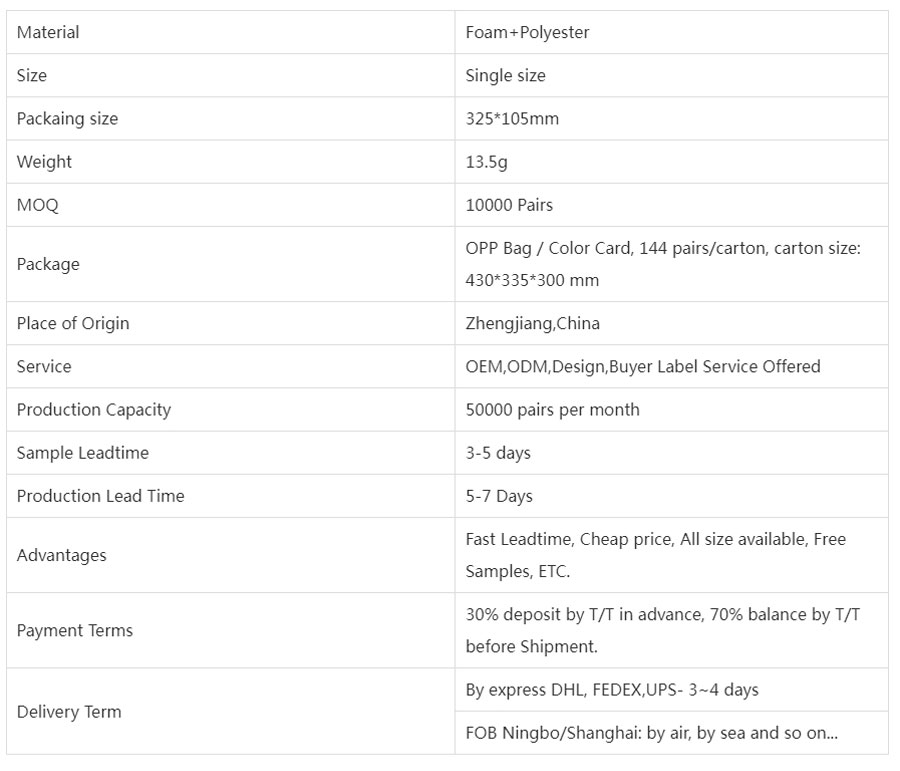Select 50000 pairs per month value

point(552,409)
